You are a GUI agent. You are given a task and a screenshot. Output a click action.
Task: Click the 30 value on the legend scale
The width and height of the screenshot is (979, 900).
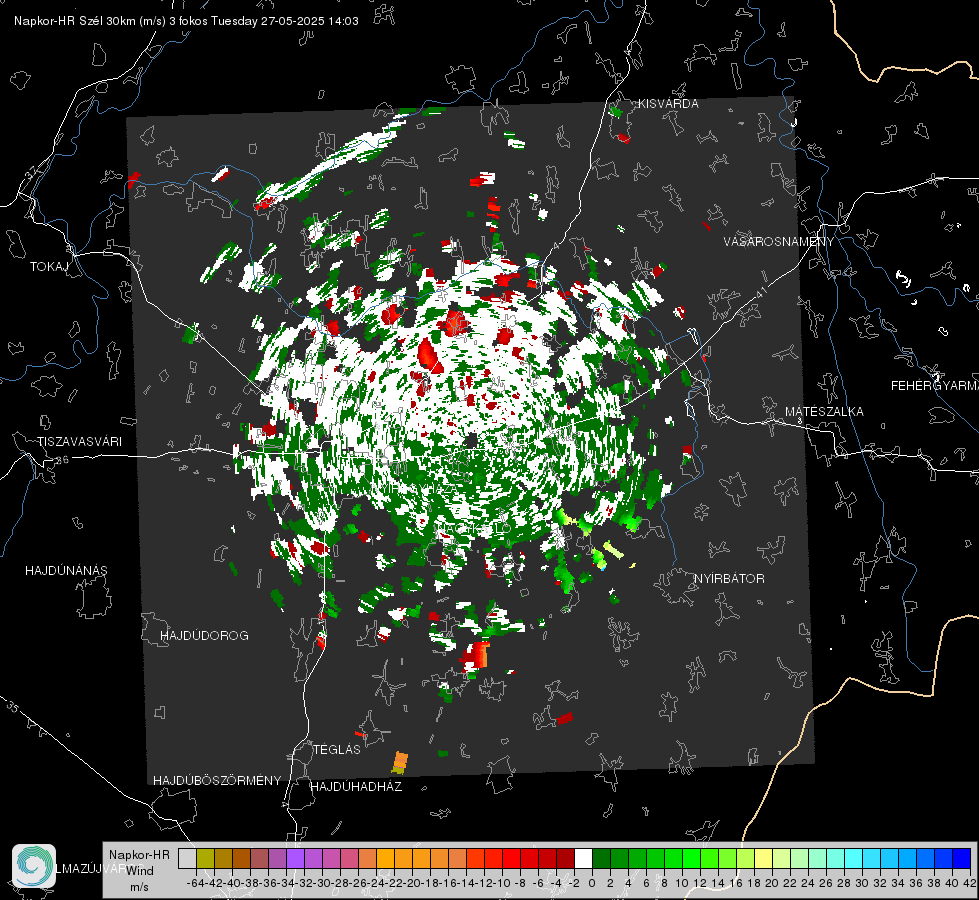coord(862,883)
